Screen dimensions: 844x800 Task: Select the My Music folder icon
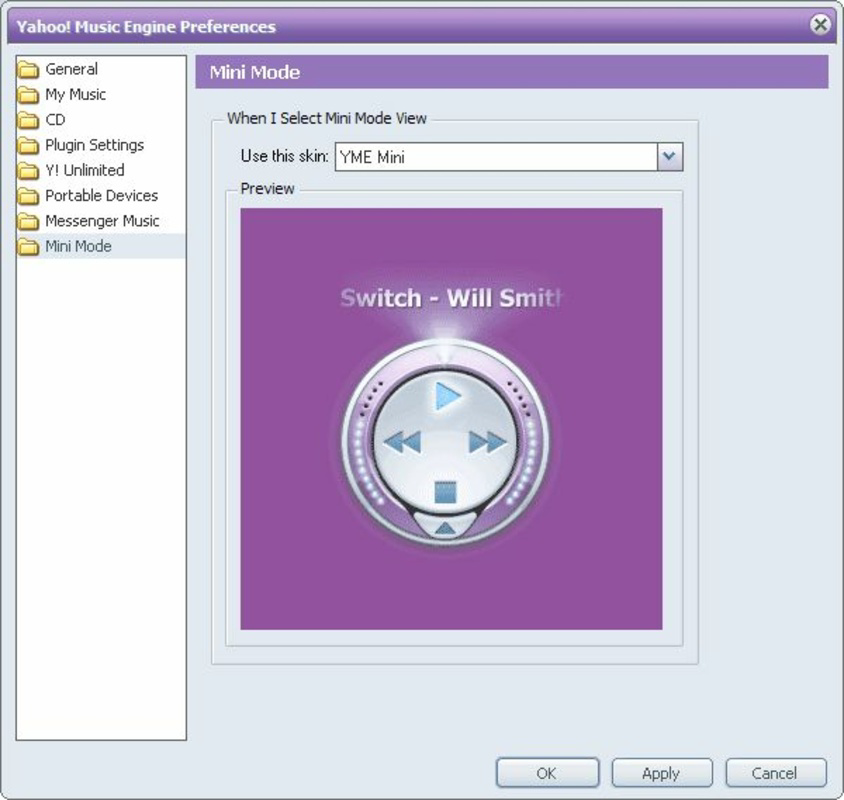pos(27,94)
